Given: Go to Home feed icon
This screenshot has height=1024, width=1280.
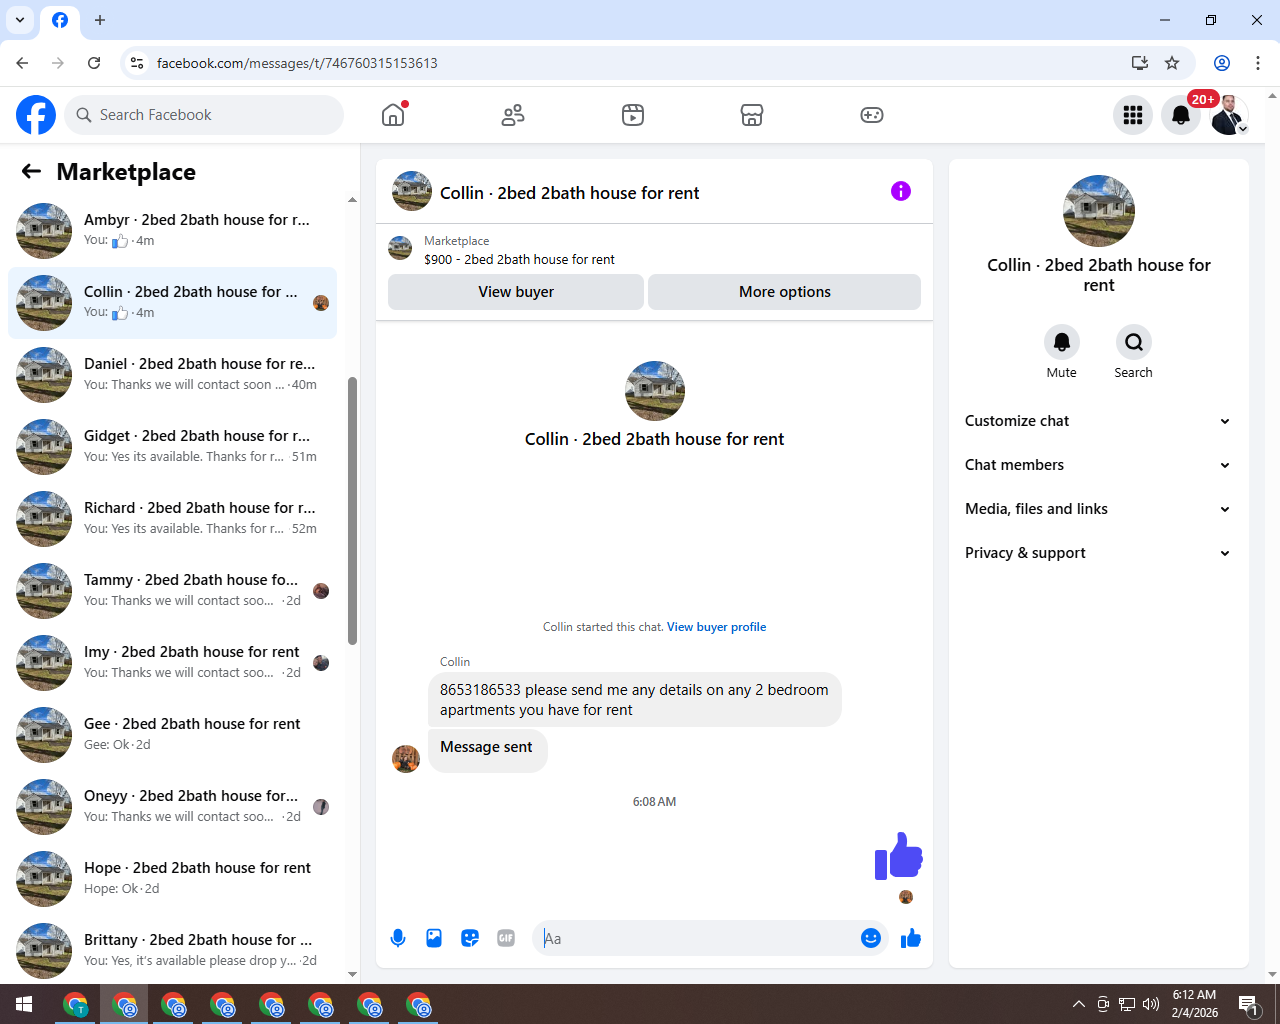Looking at the screenshot, I should (393, 115).
